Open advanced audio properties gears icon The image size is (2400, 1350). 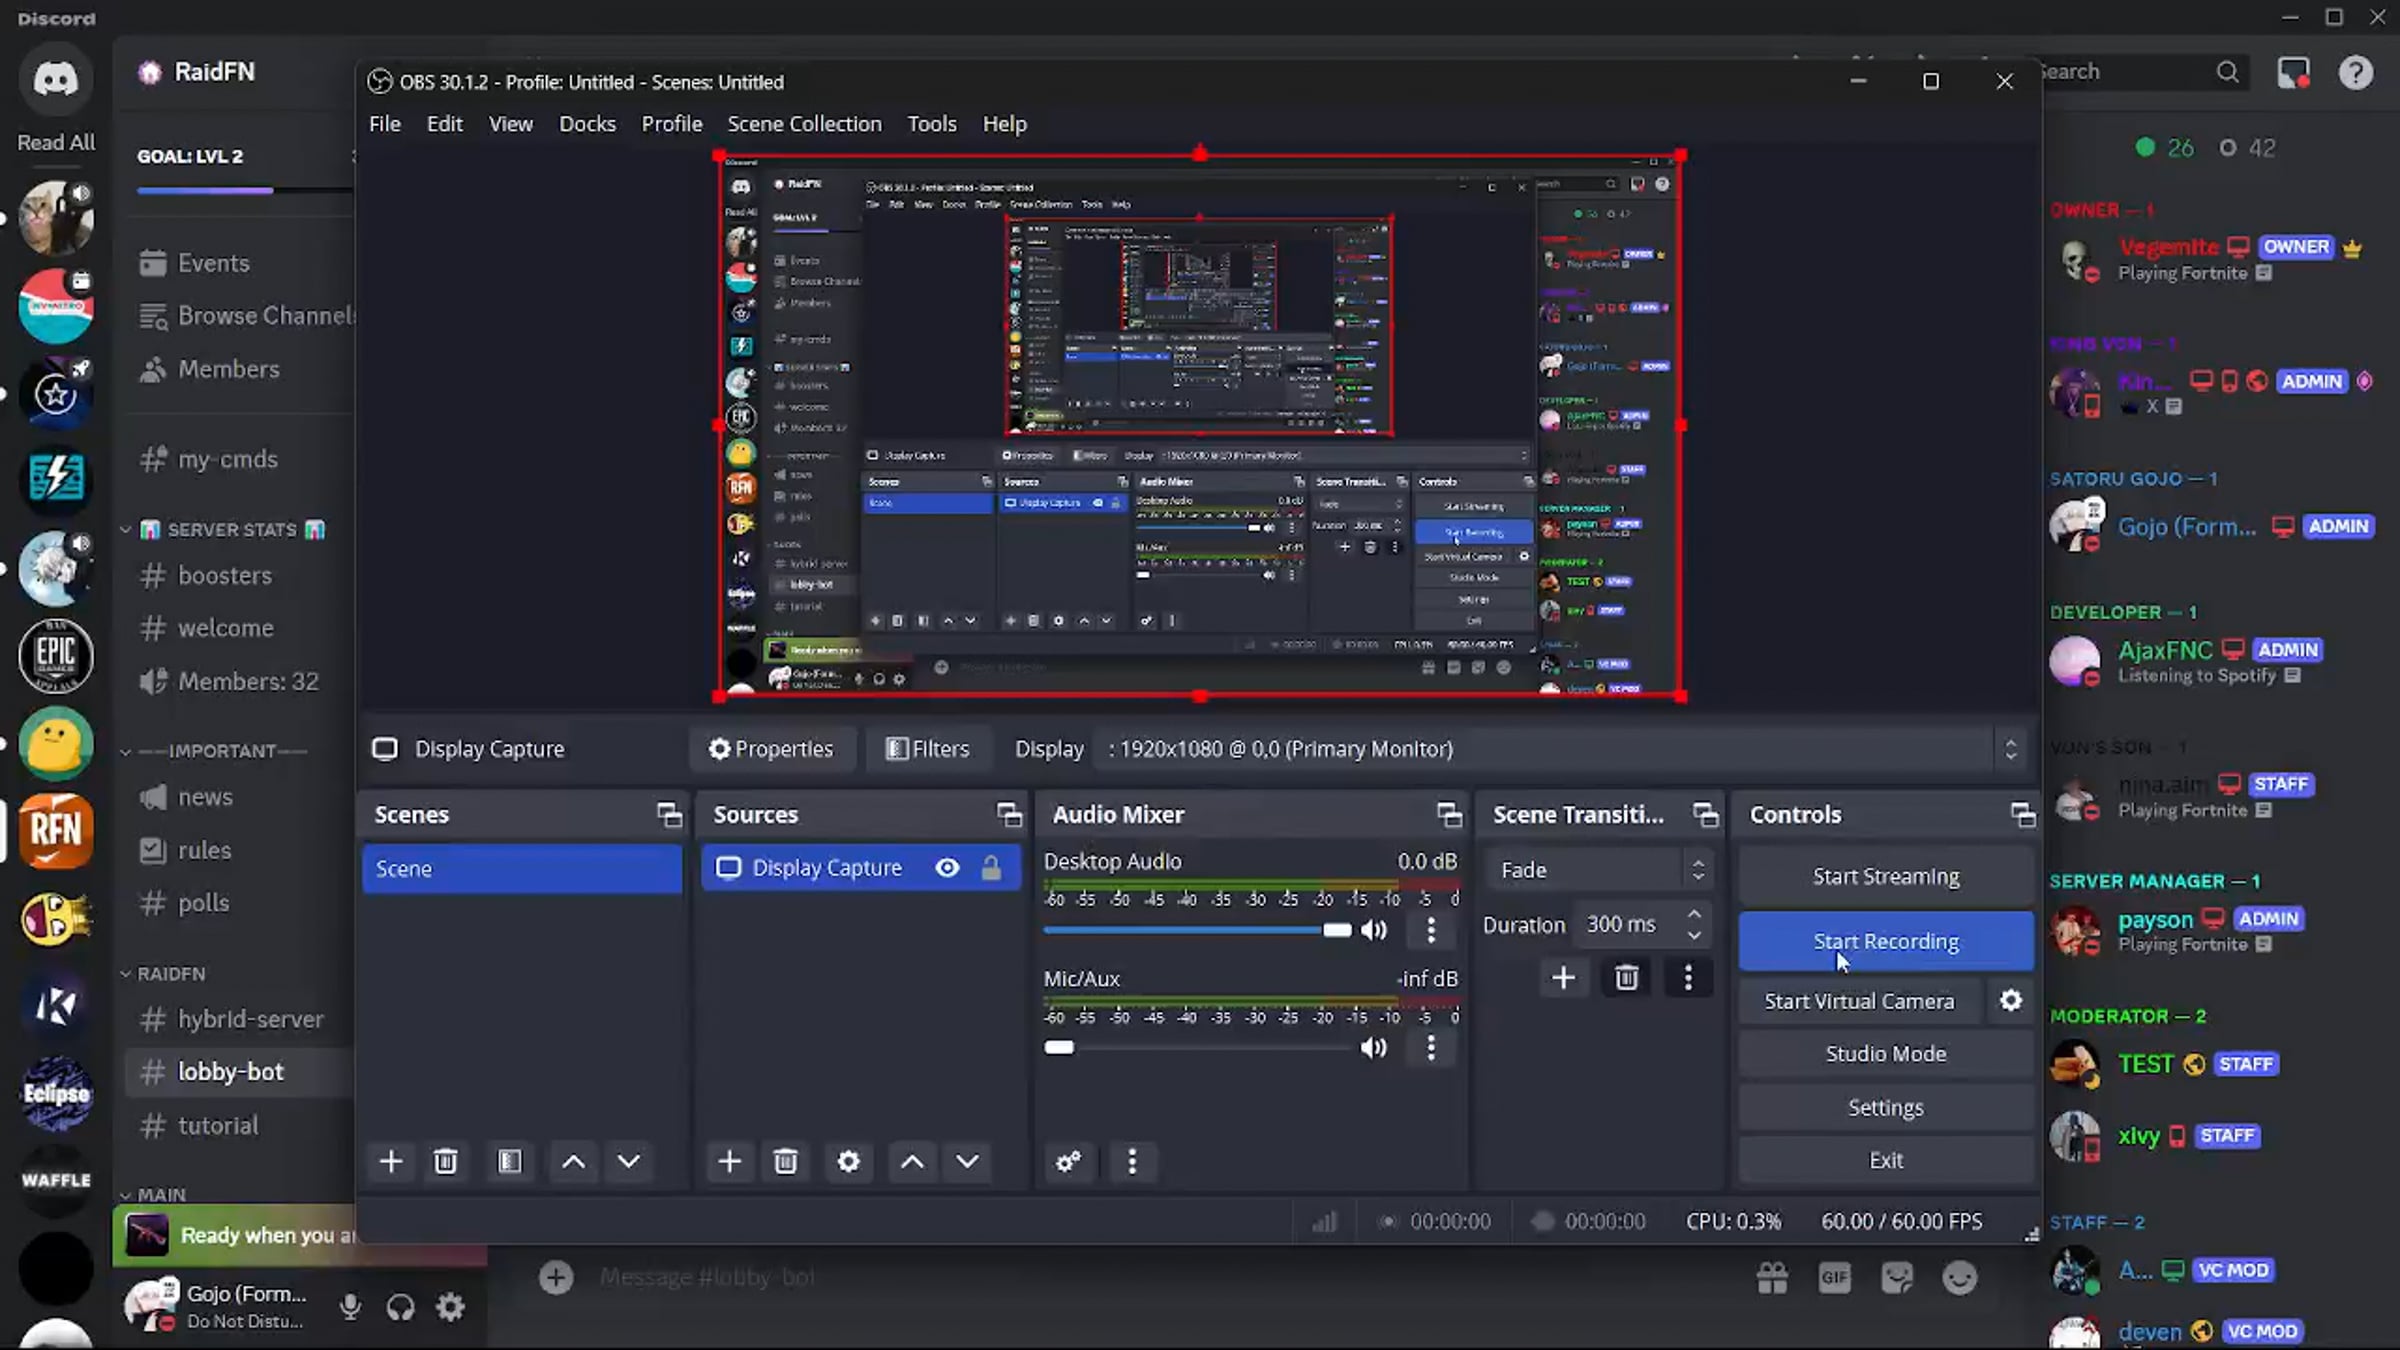point(1068,1161)
